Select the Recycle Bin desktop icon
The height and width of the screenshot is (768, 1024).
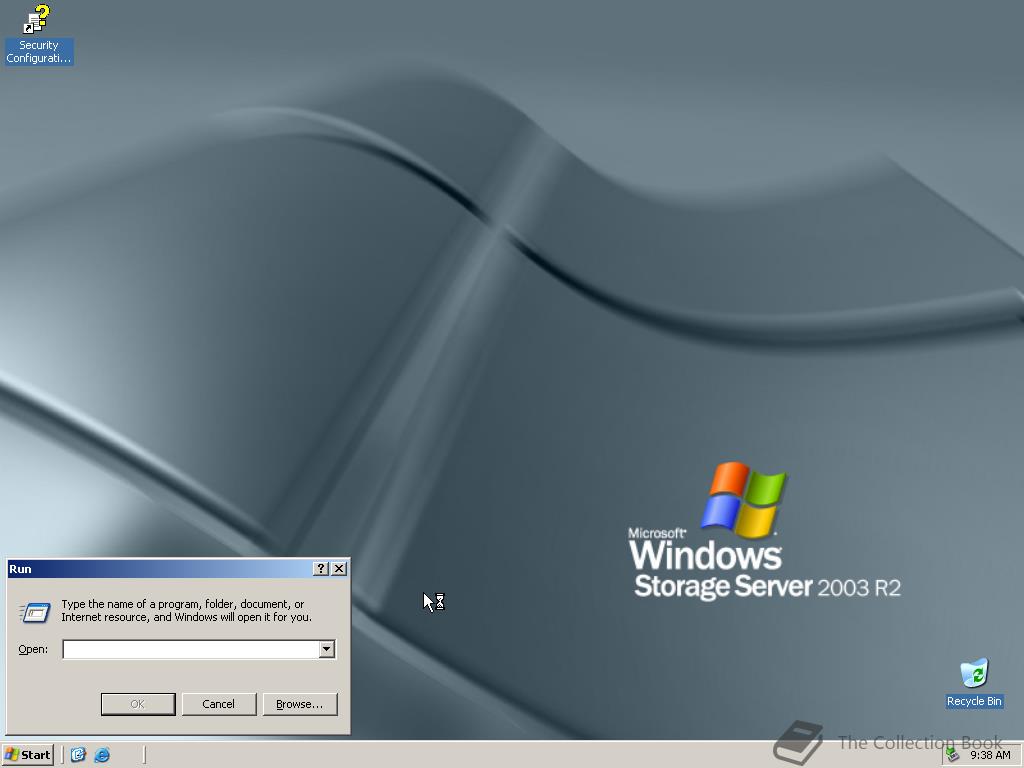[974, 683]
